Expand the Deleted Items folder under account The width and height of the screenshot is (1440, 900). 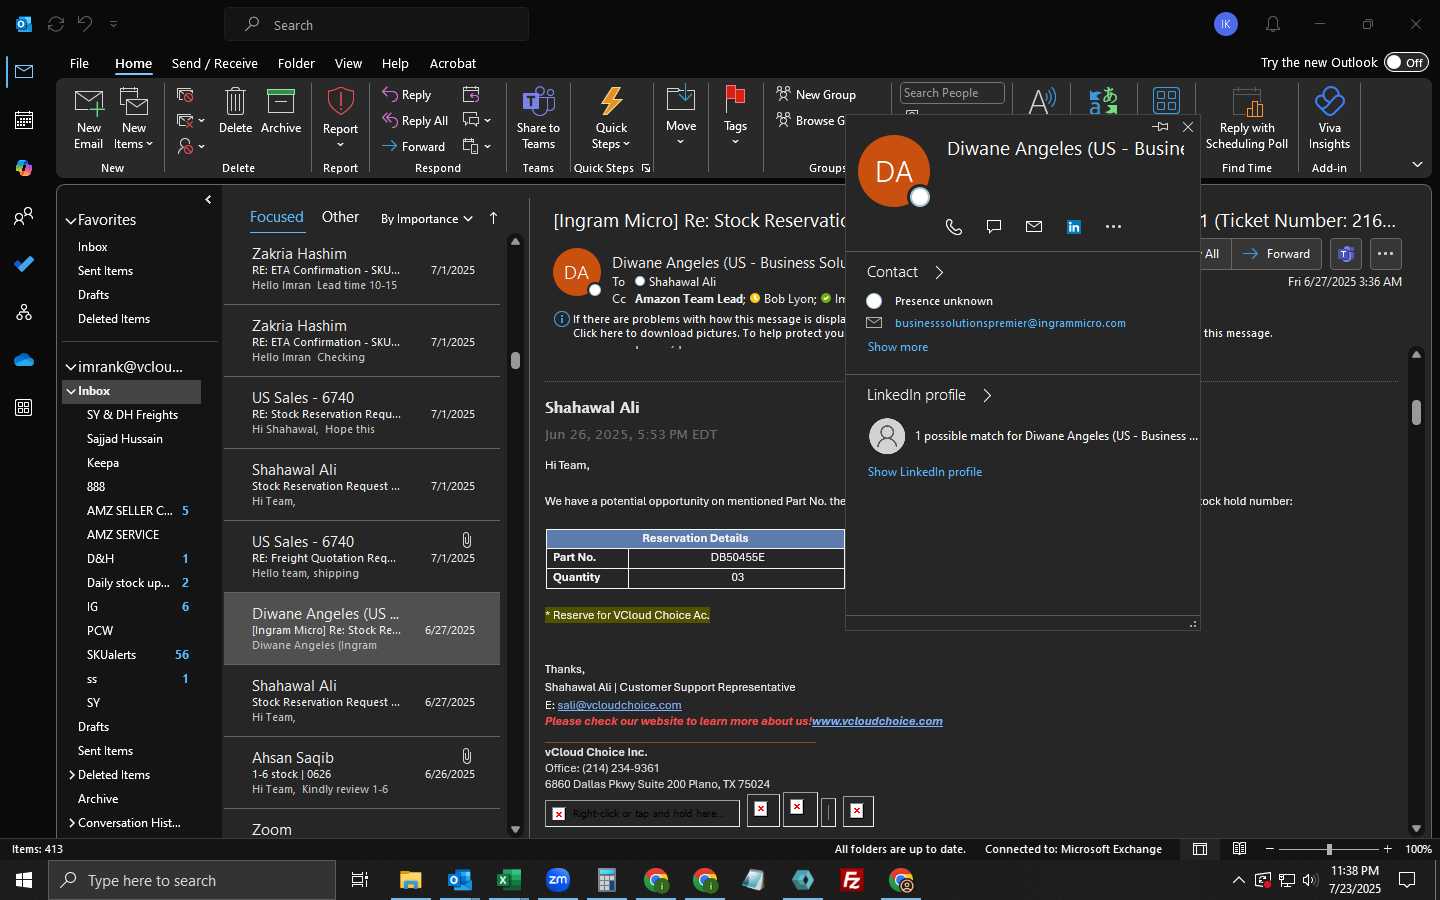pyautogui.click(x=72, y=775)
